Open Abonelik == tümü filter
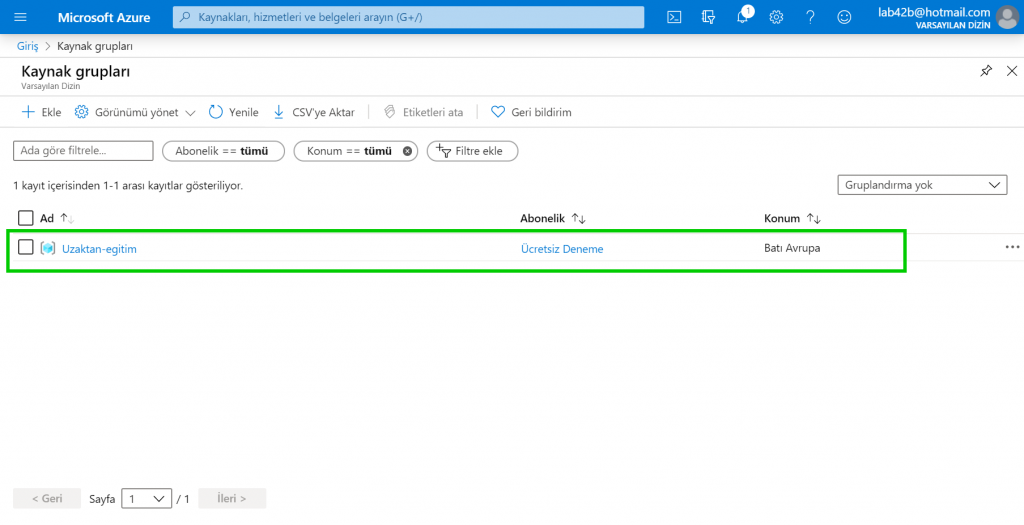The image size is (1024, 525). (x=223, y=151)
